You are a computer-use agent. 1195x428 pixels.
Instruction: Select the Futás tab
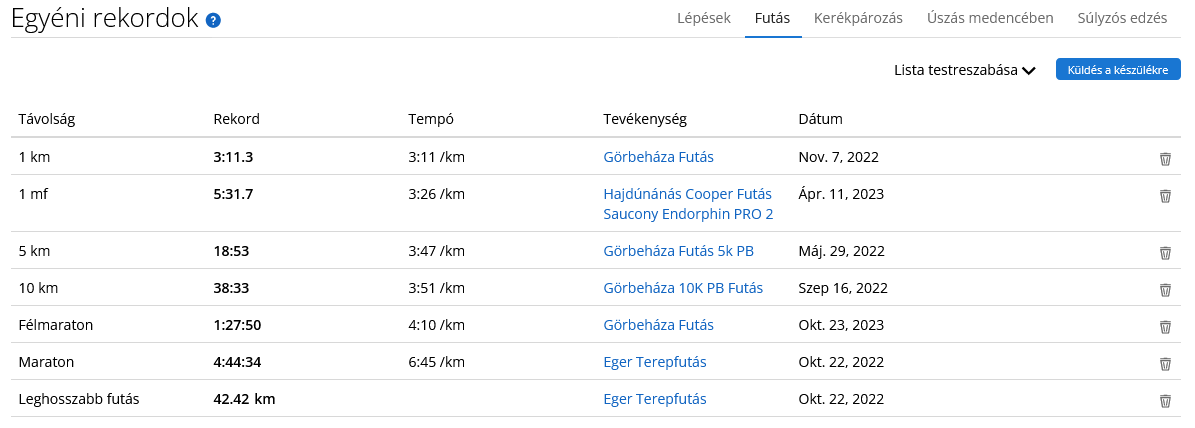(772, 18)
